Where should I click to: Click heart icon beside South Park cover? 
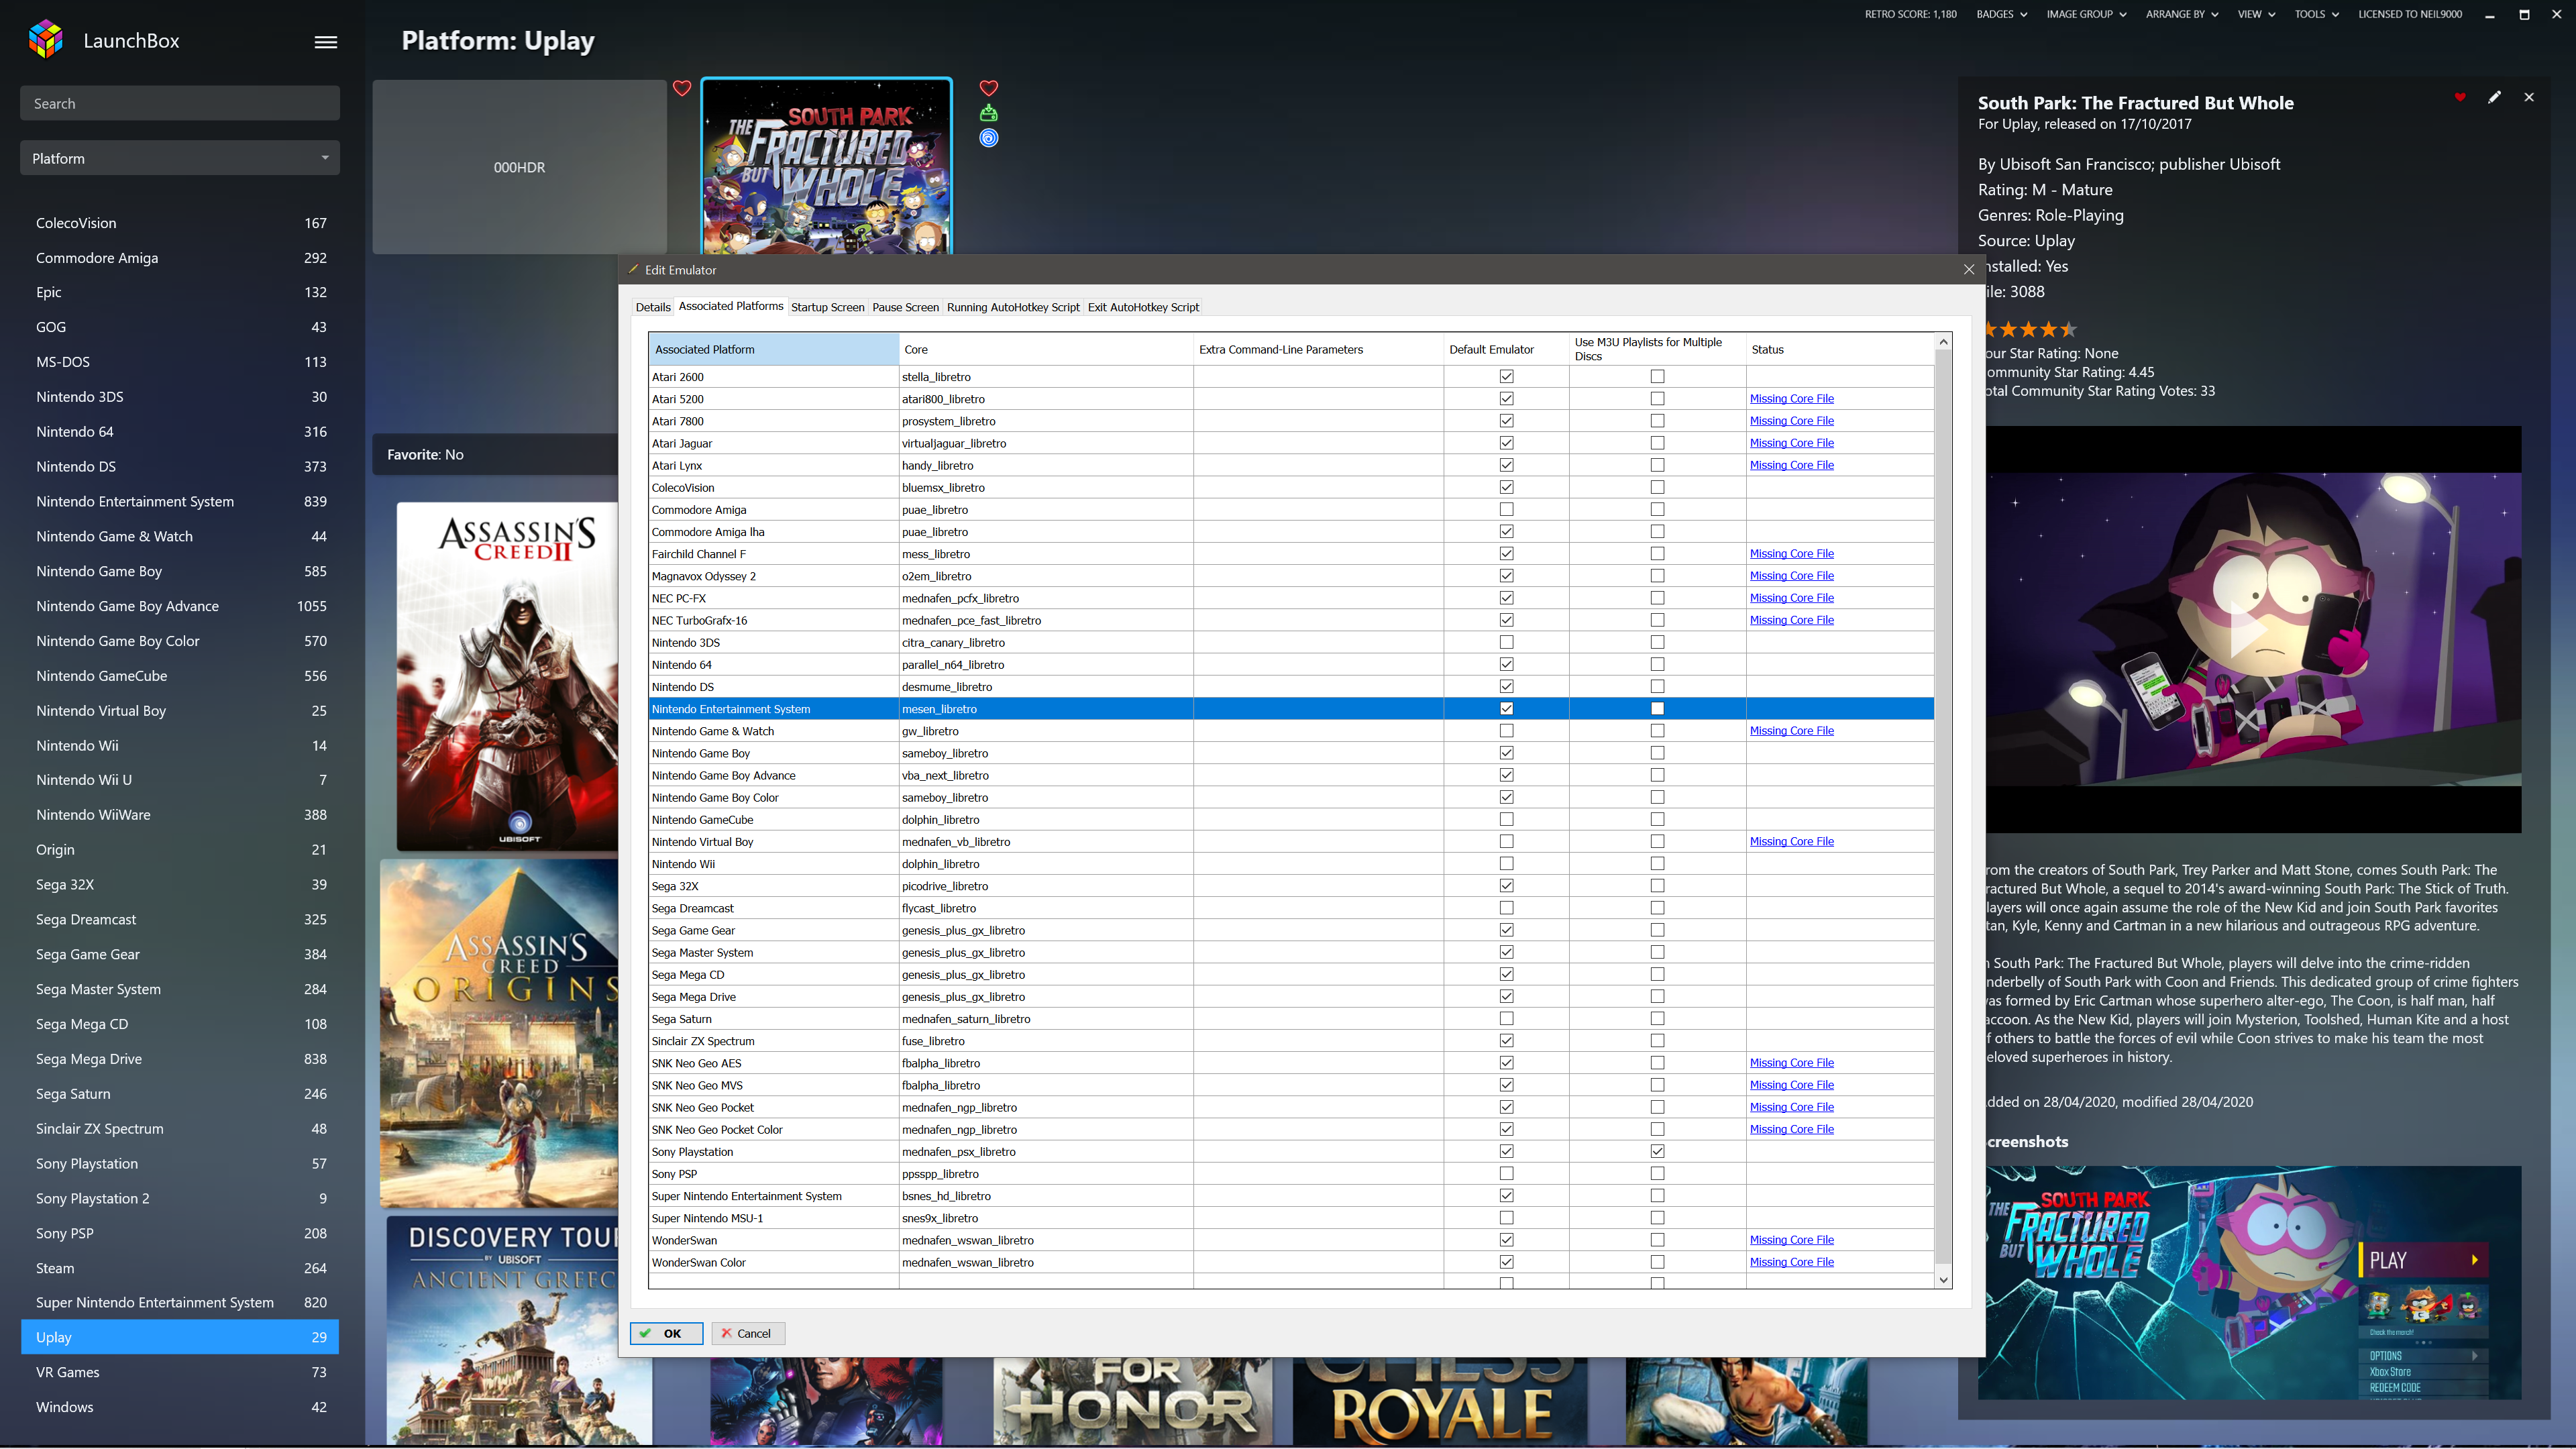(988, 88)
